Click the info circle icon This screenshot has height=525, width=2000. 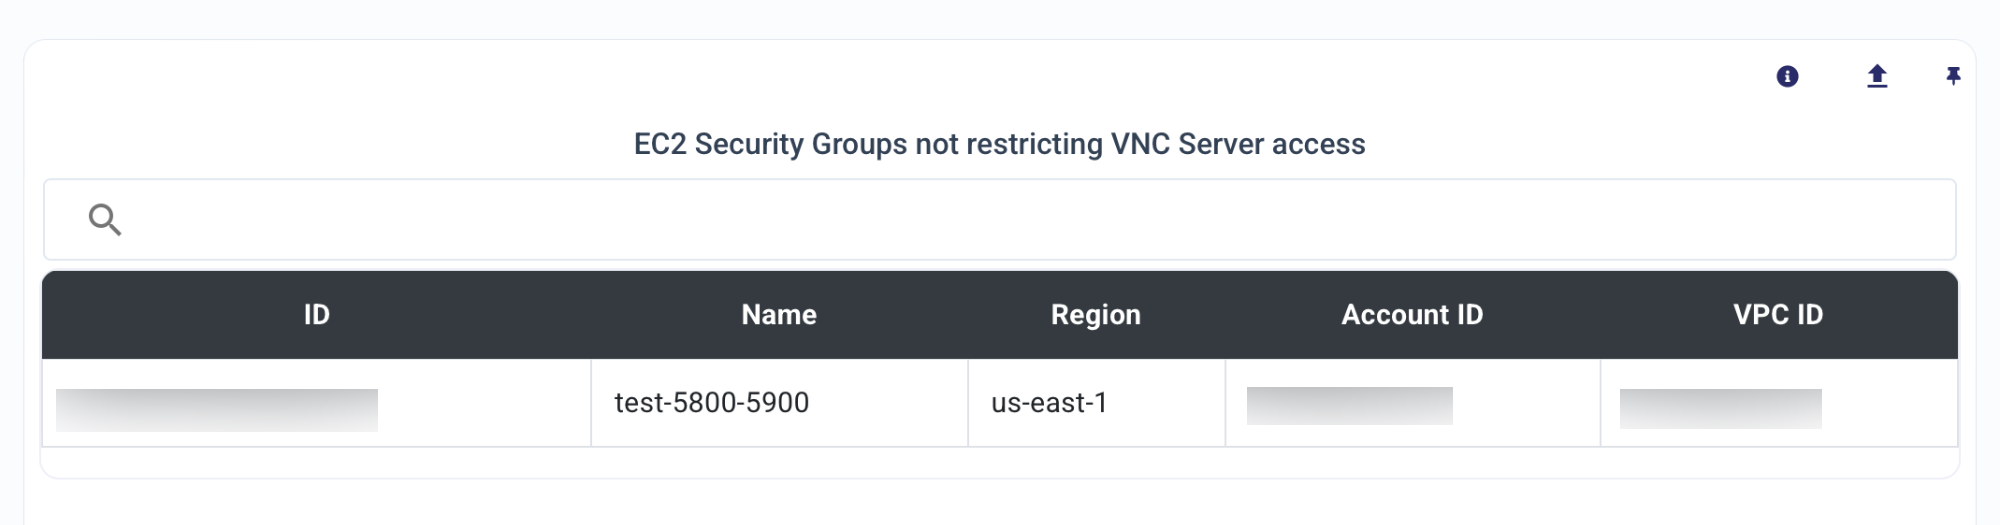coord(1787,76)
